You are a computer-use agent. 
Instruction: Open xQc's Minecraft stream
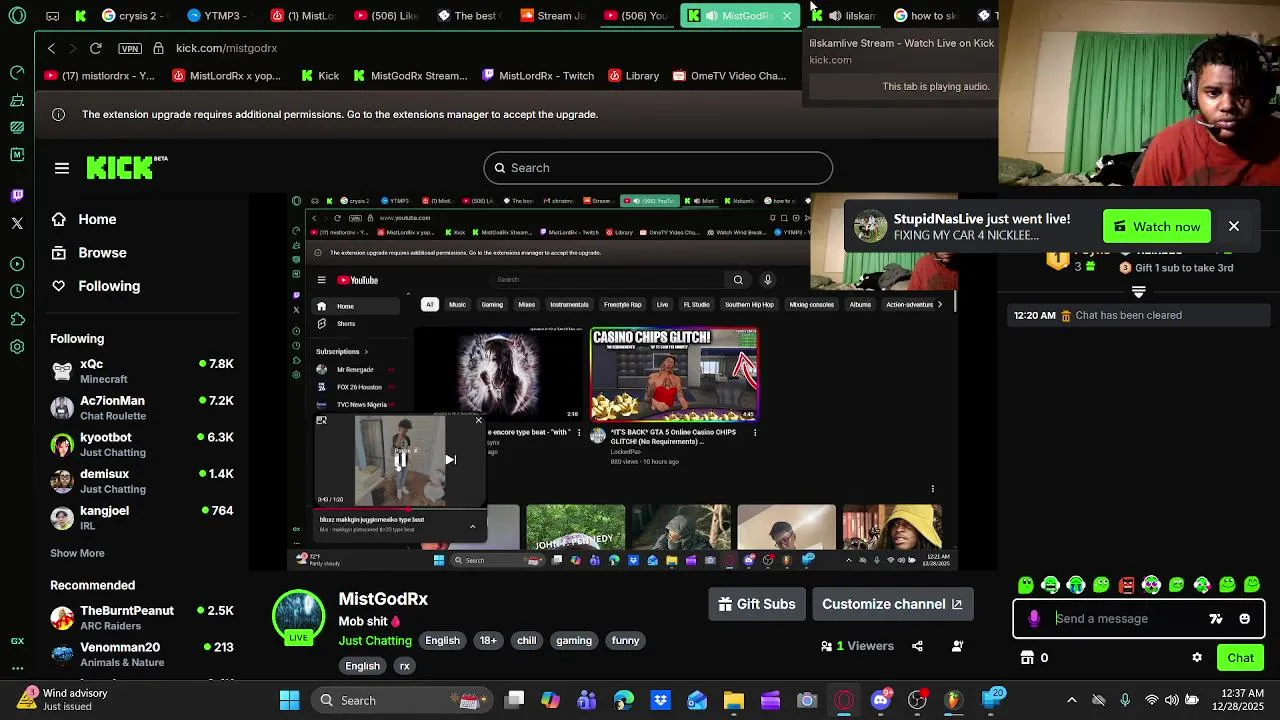142,371
